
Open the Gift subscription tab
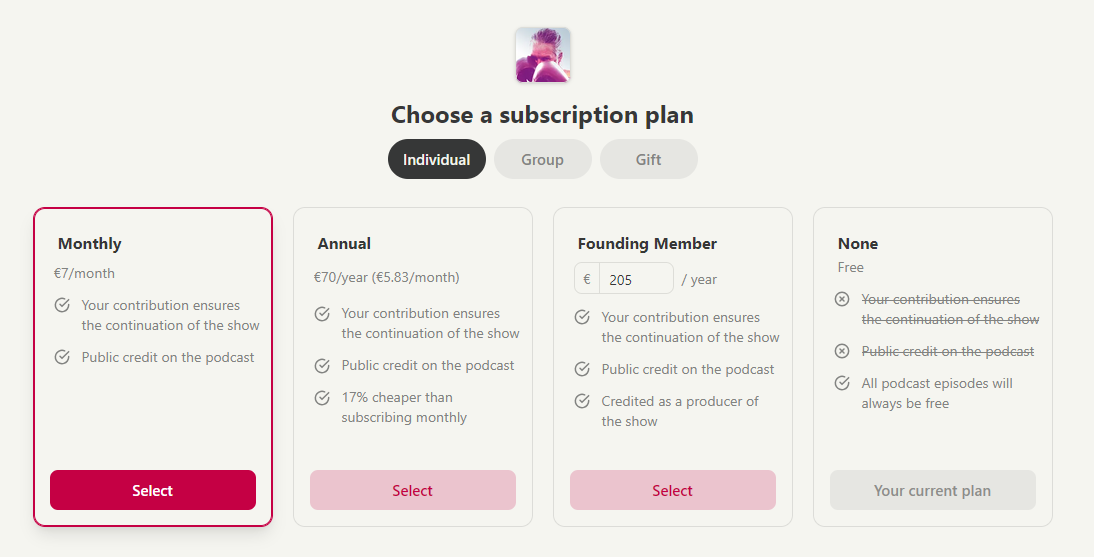pos(648,159)
